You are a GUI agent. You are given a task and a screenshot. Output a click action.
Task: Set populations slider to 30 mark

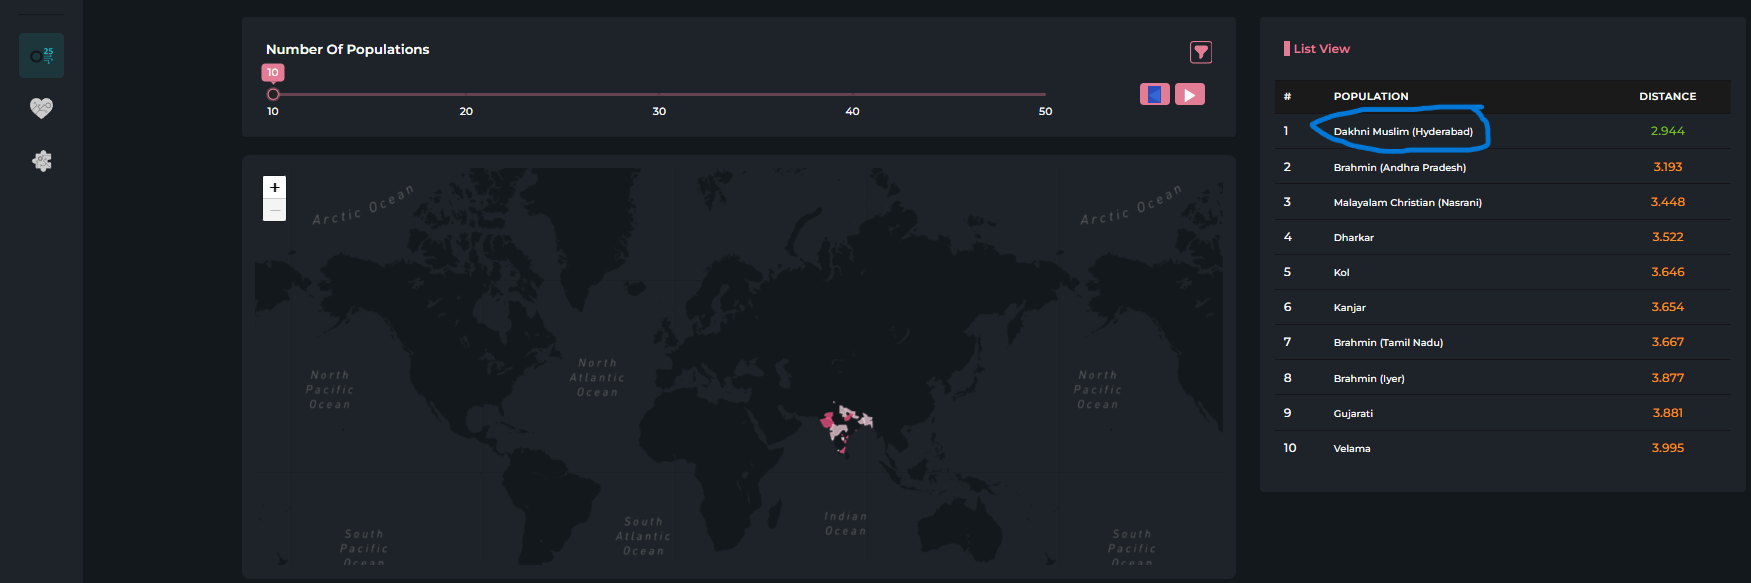click(659, 94)
